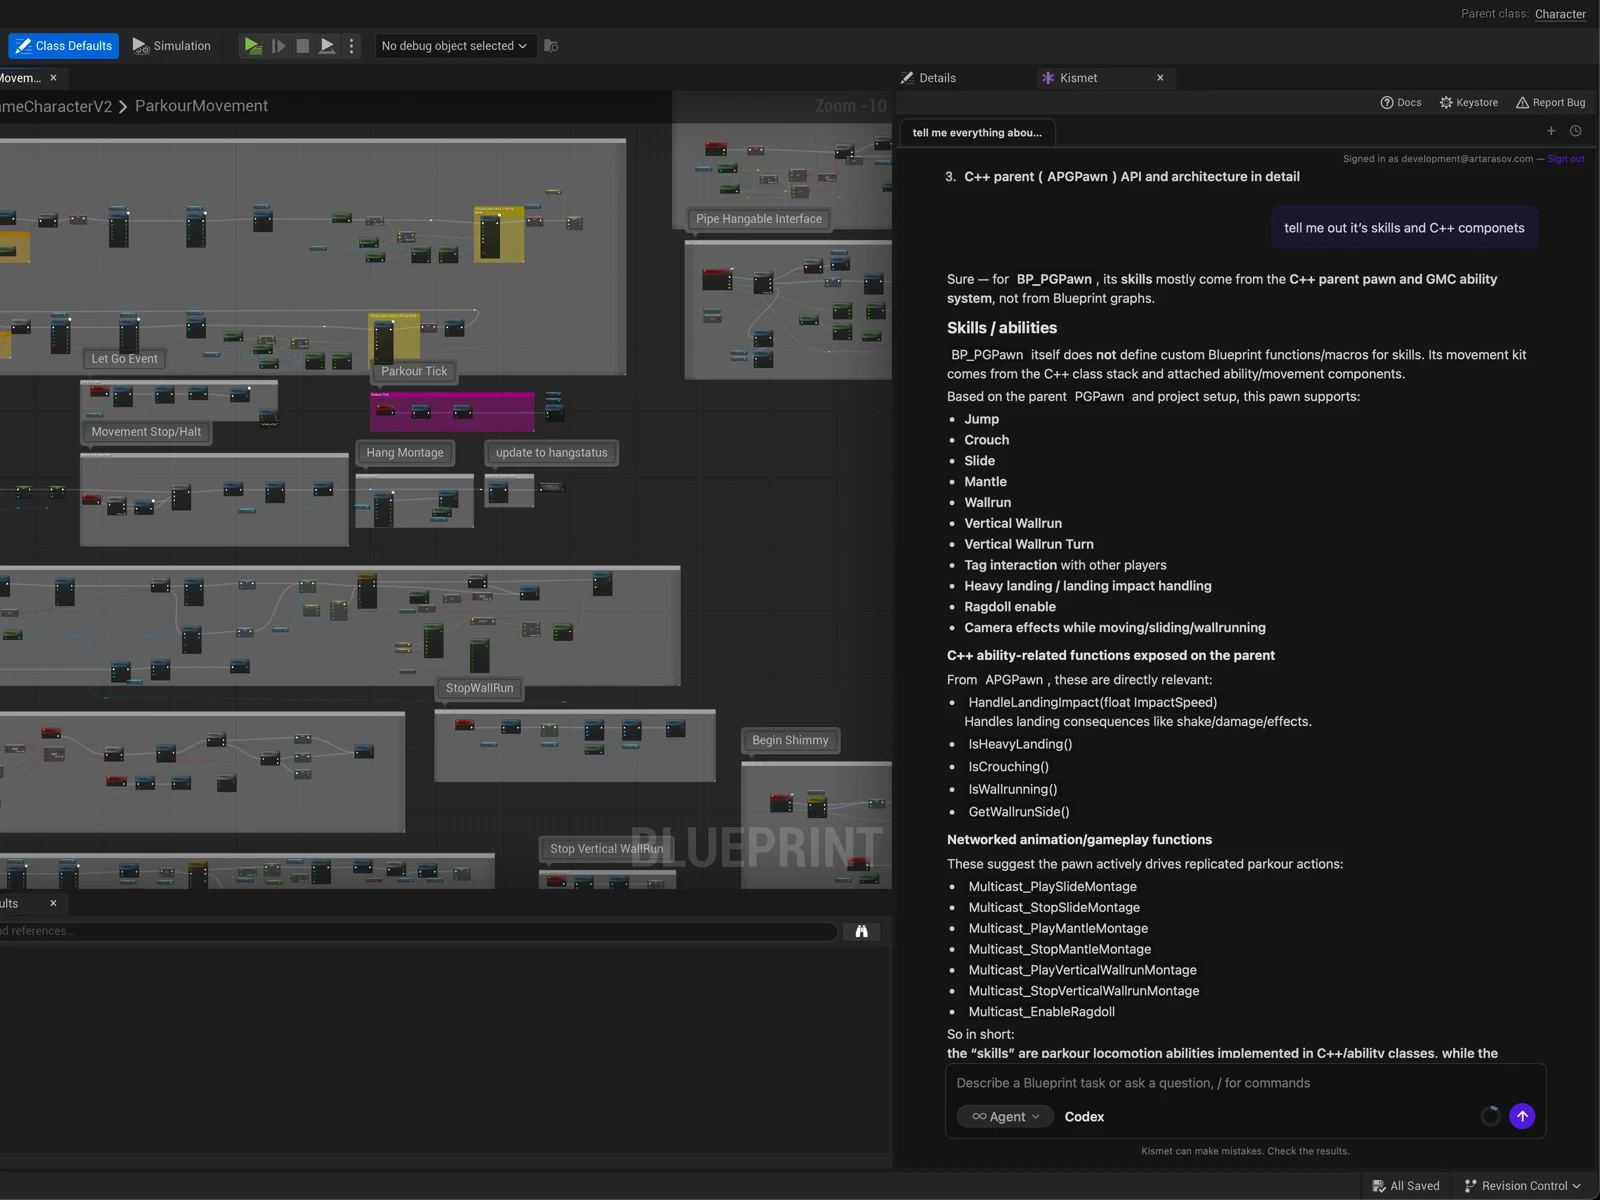Close the Find Results tab
This screenshot has width=1600, height=1200.
[53, 903]
